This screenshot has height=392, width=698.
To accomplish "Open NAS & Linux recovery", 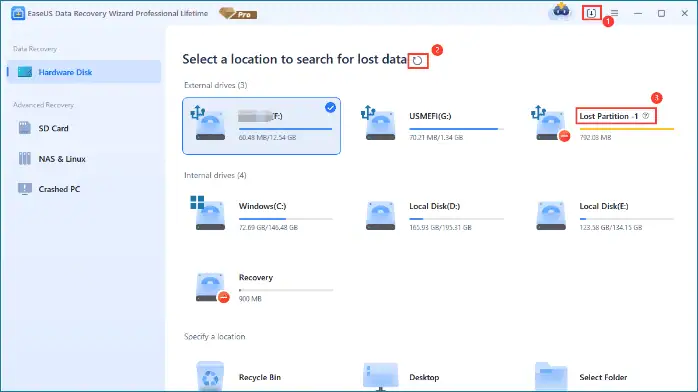I will tap(62, 159).
